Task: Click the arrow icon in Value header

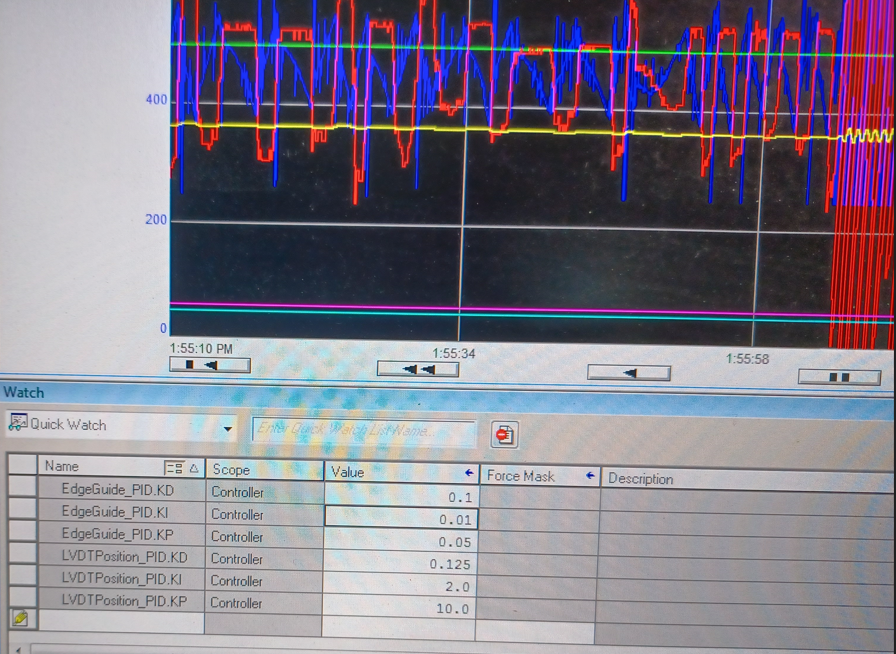Action: 469,473
